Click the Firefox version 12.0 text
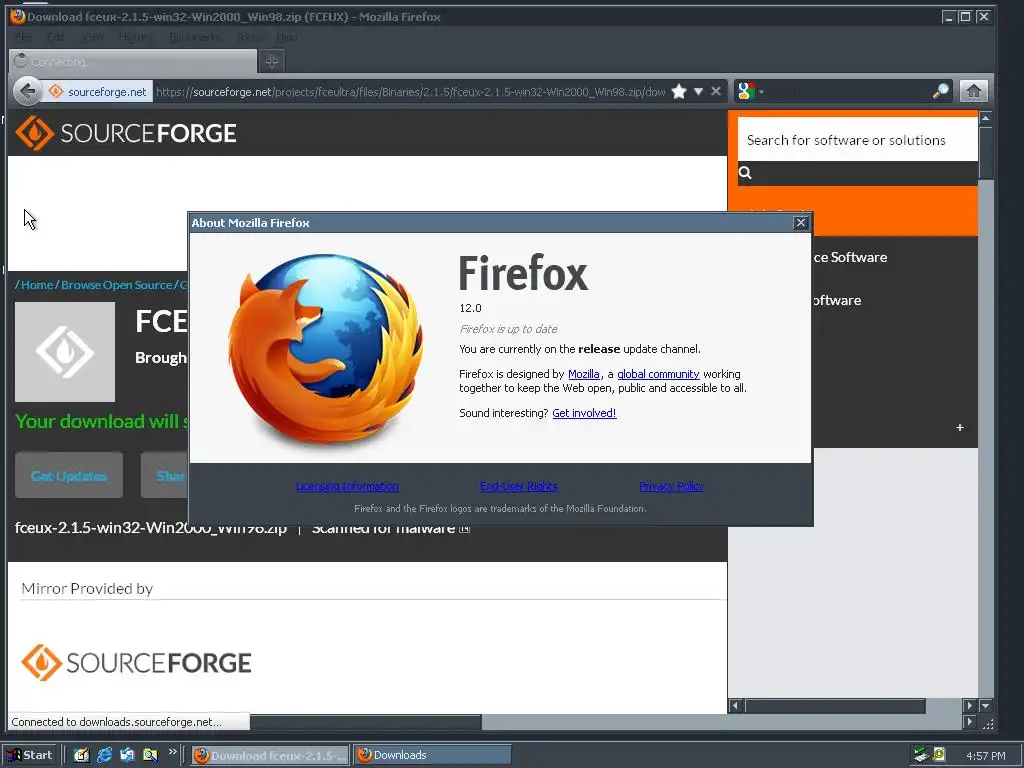The image size is (1024, 768). 470,308
